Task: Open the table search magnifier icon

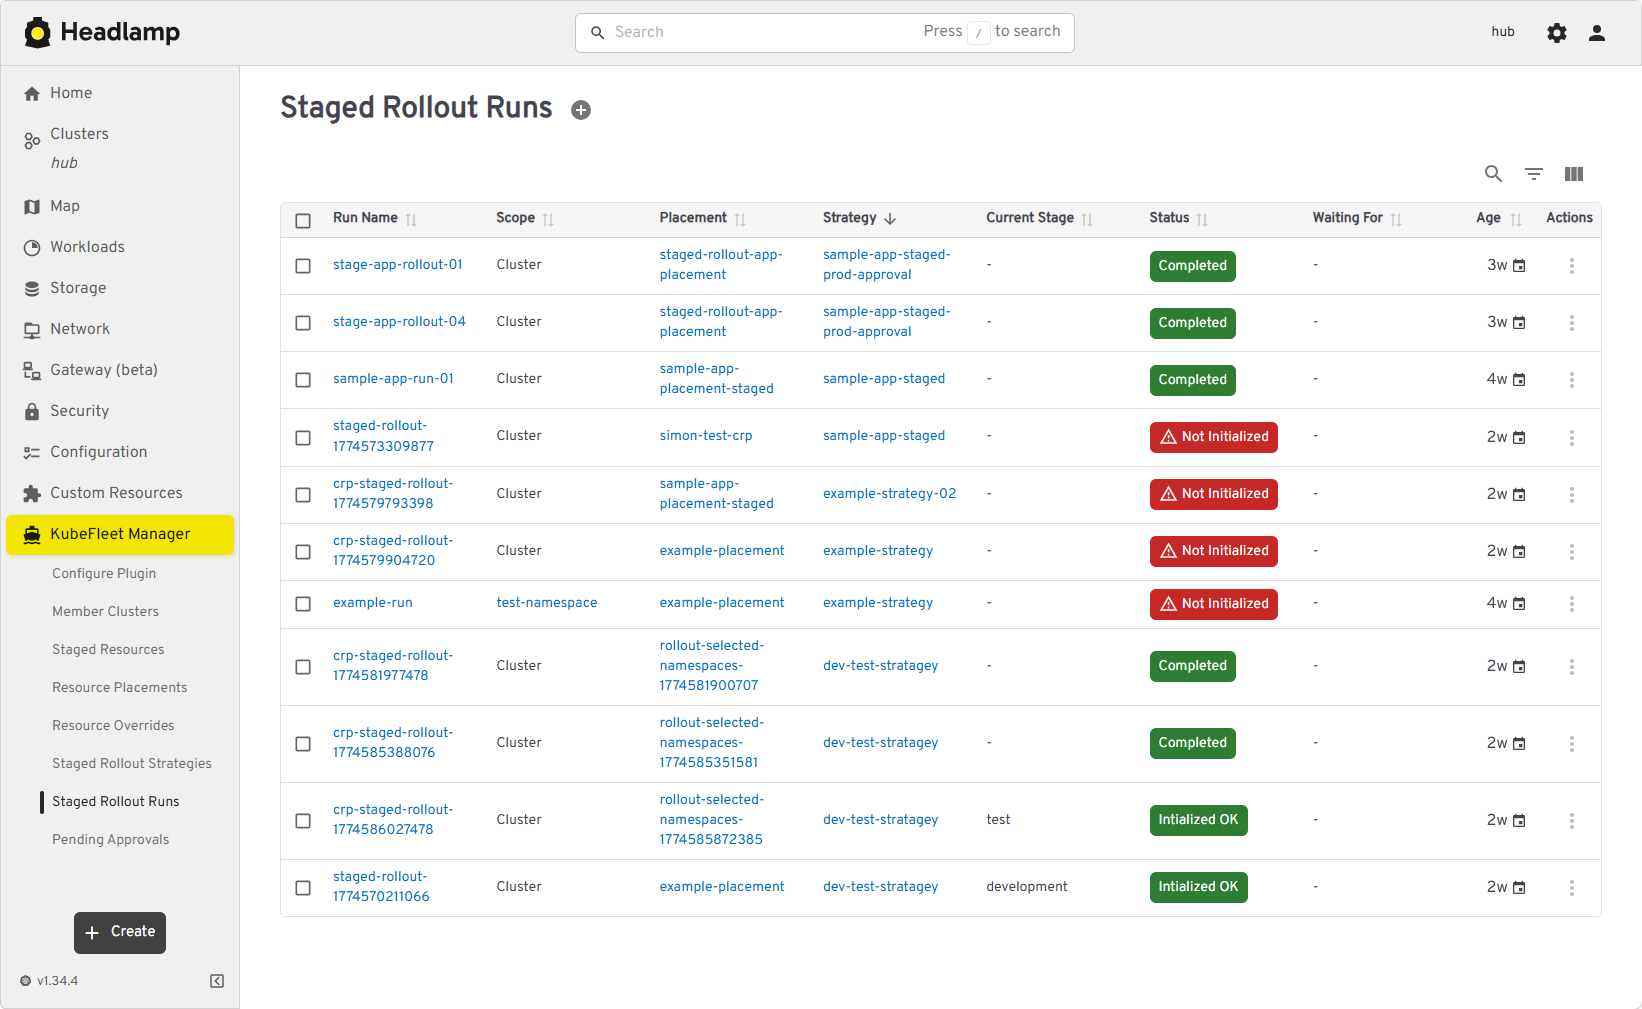Action: [x=1493, y=174]
